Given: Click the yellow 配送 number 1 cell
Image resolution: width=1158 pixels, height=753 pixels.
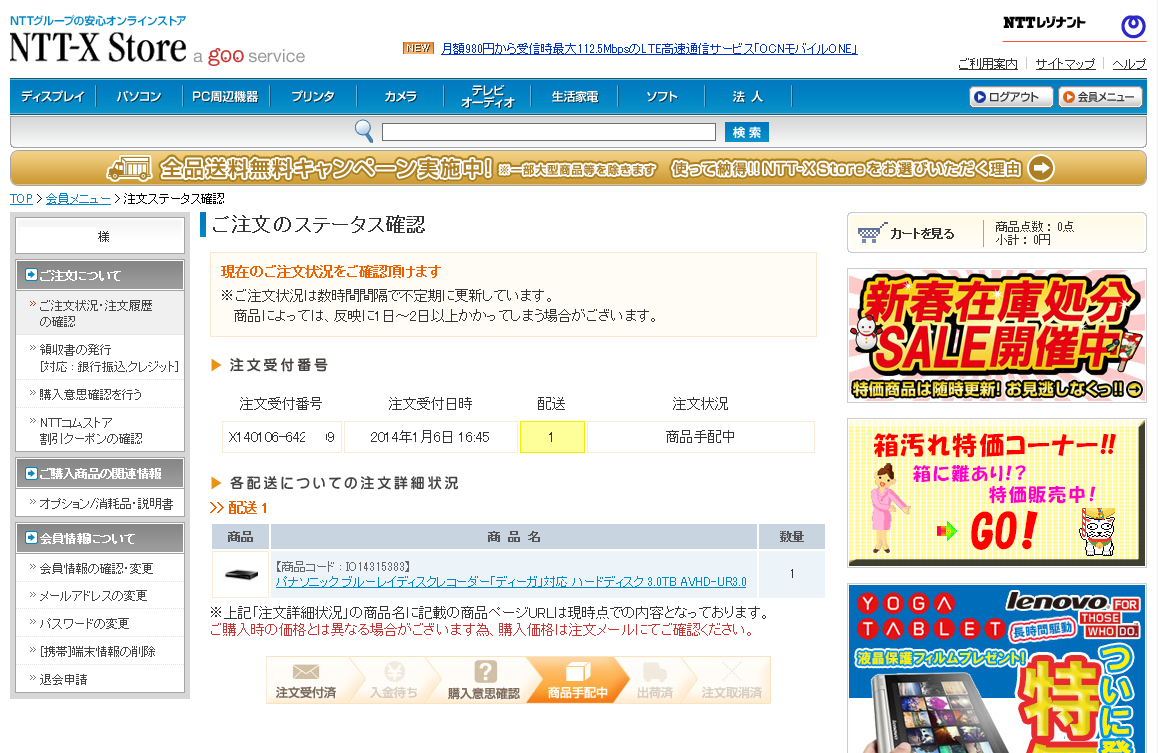Looking at the screenshot, I should coord(552,437).
